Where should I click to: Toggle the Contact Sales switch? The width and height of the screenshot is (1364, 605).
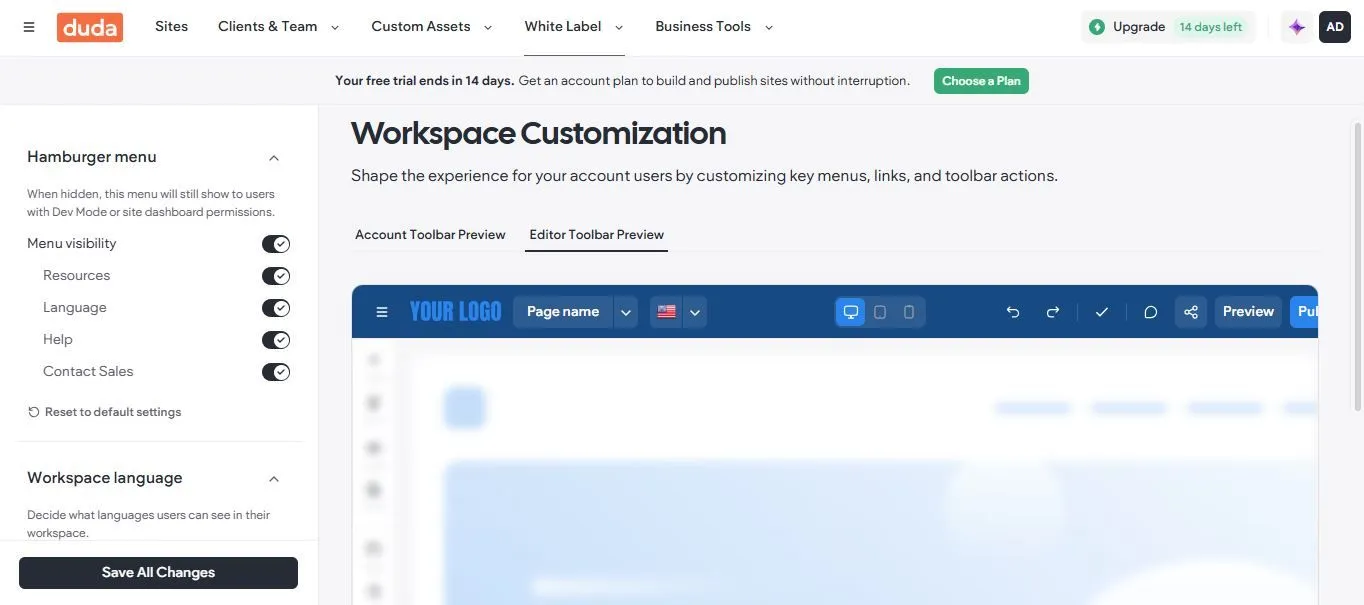276,372
